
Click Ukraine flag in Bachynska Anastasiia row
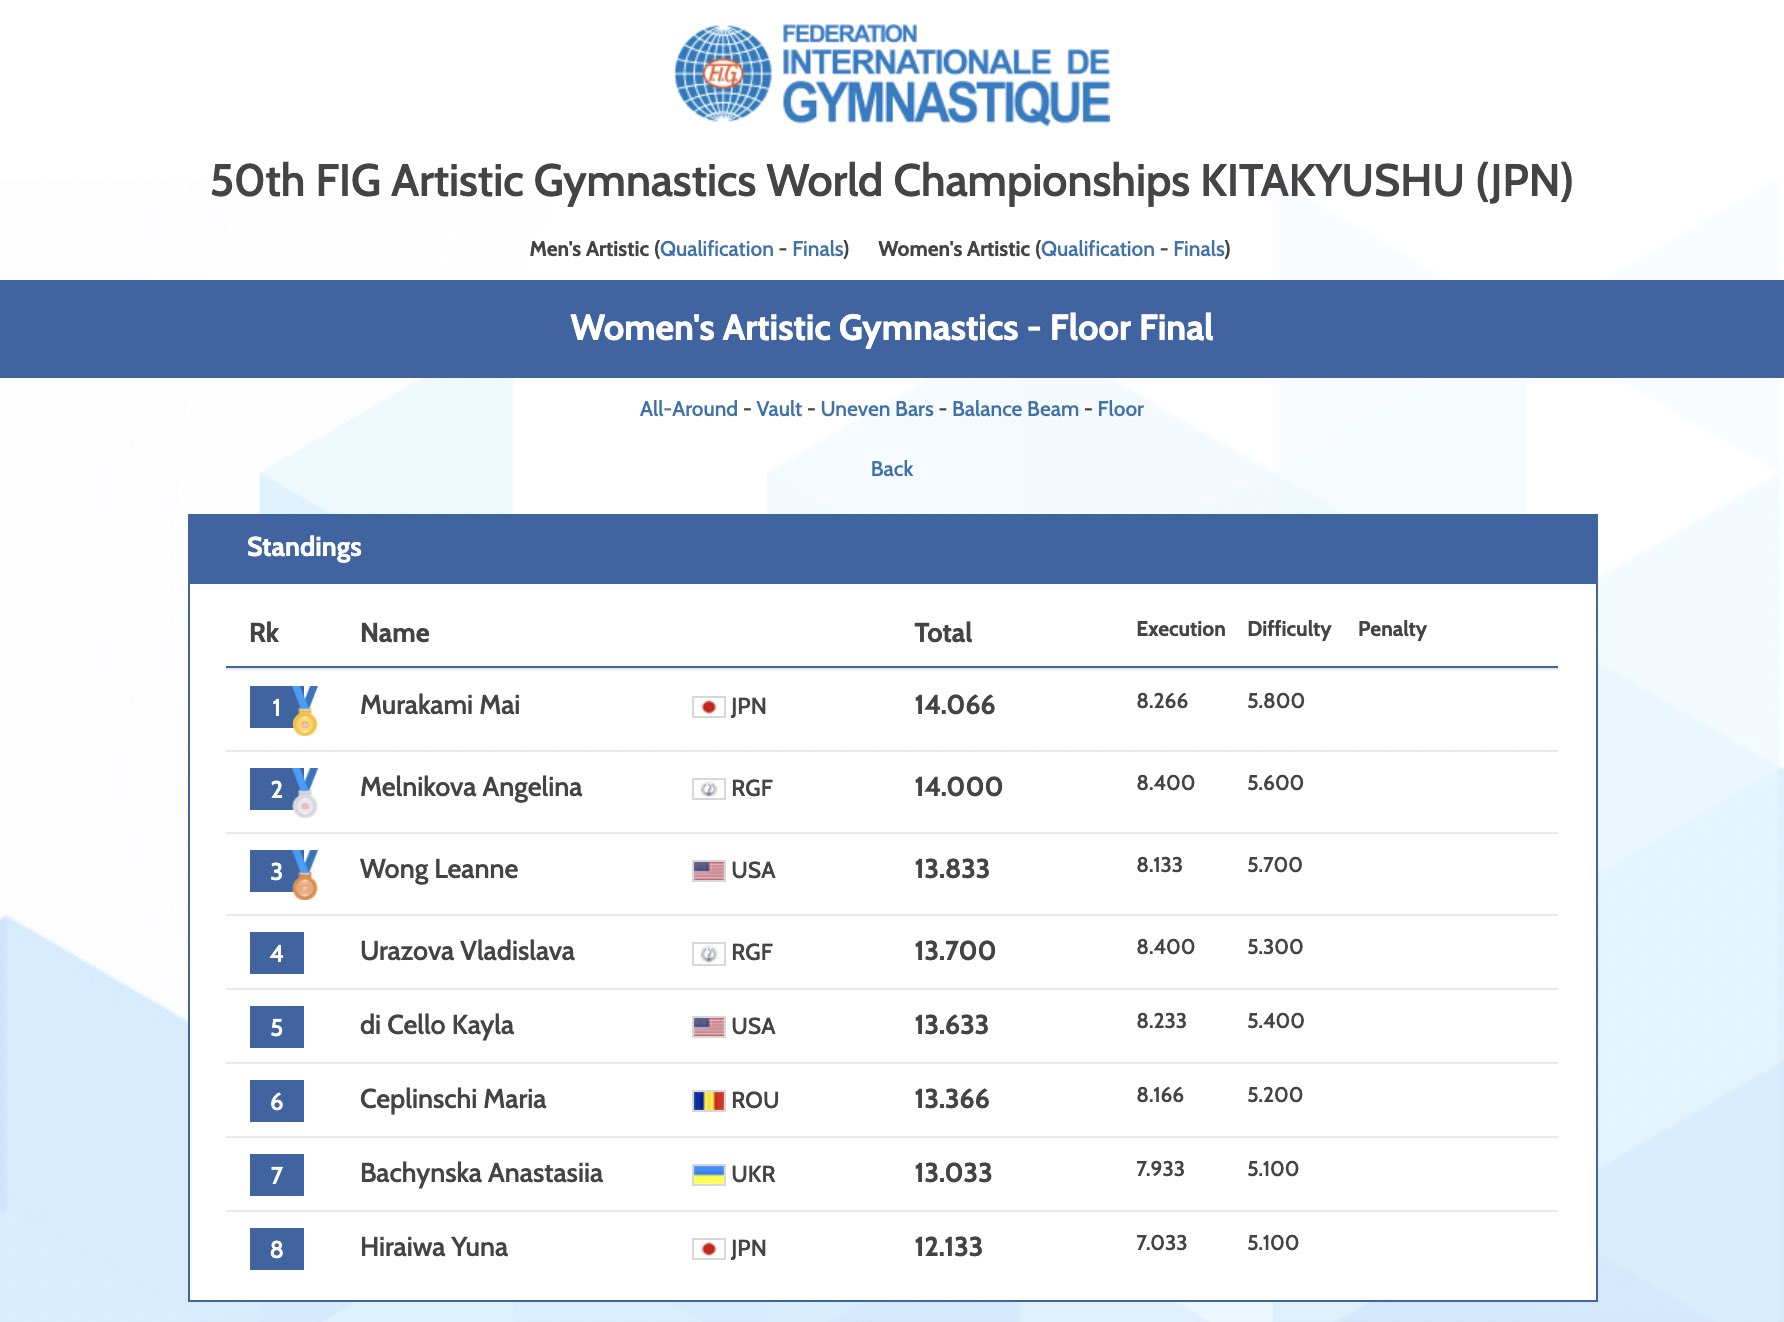(x=709, y=1175)
